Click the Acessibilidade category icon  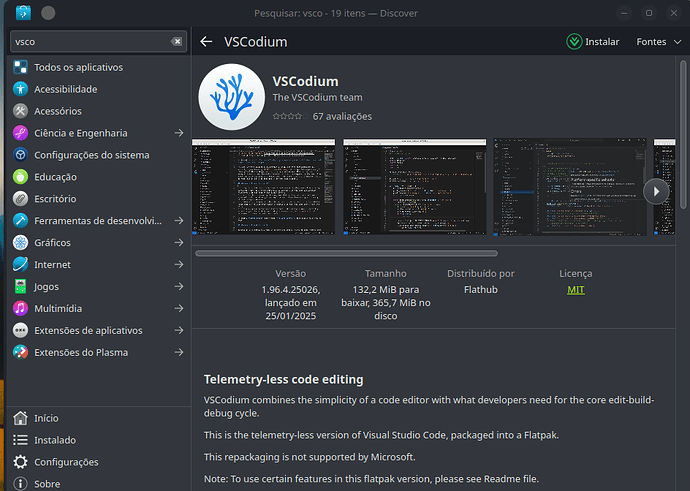pos(20,89)
